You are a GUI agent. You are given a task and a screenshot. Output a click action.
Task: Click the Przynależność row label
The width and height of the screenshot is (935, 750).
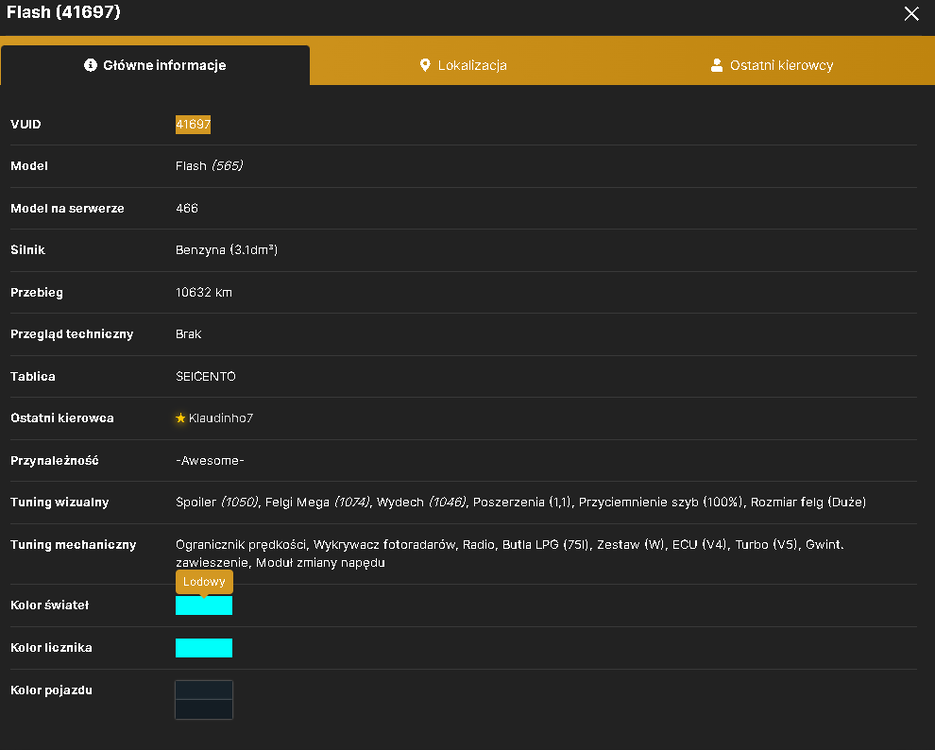click(54, 460)
